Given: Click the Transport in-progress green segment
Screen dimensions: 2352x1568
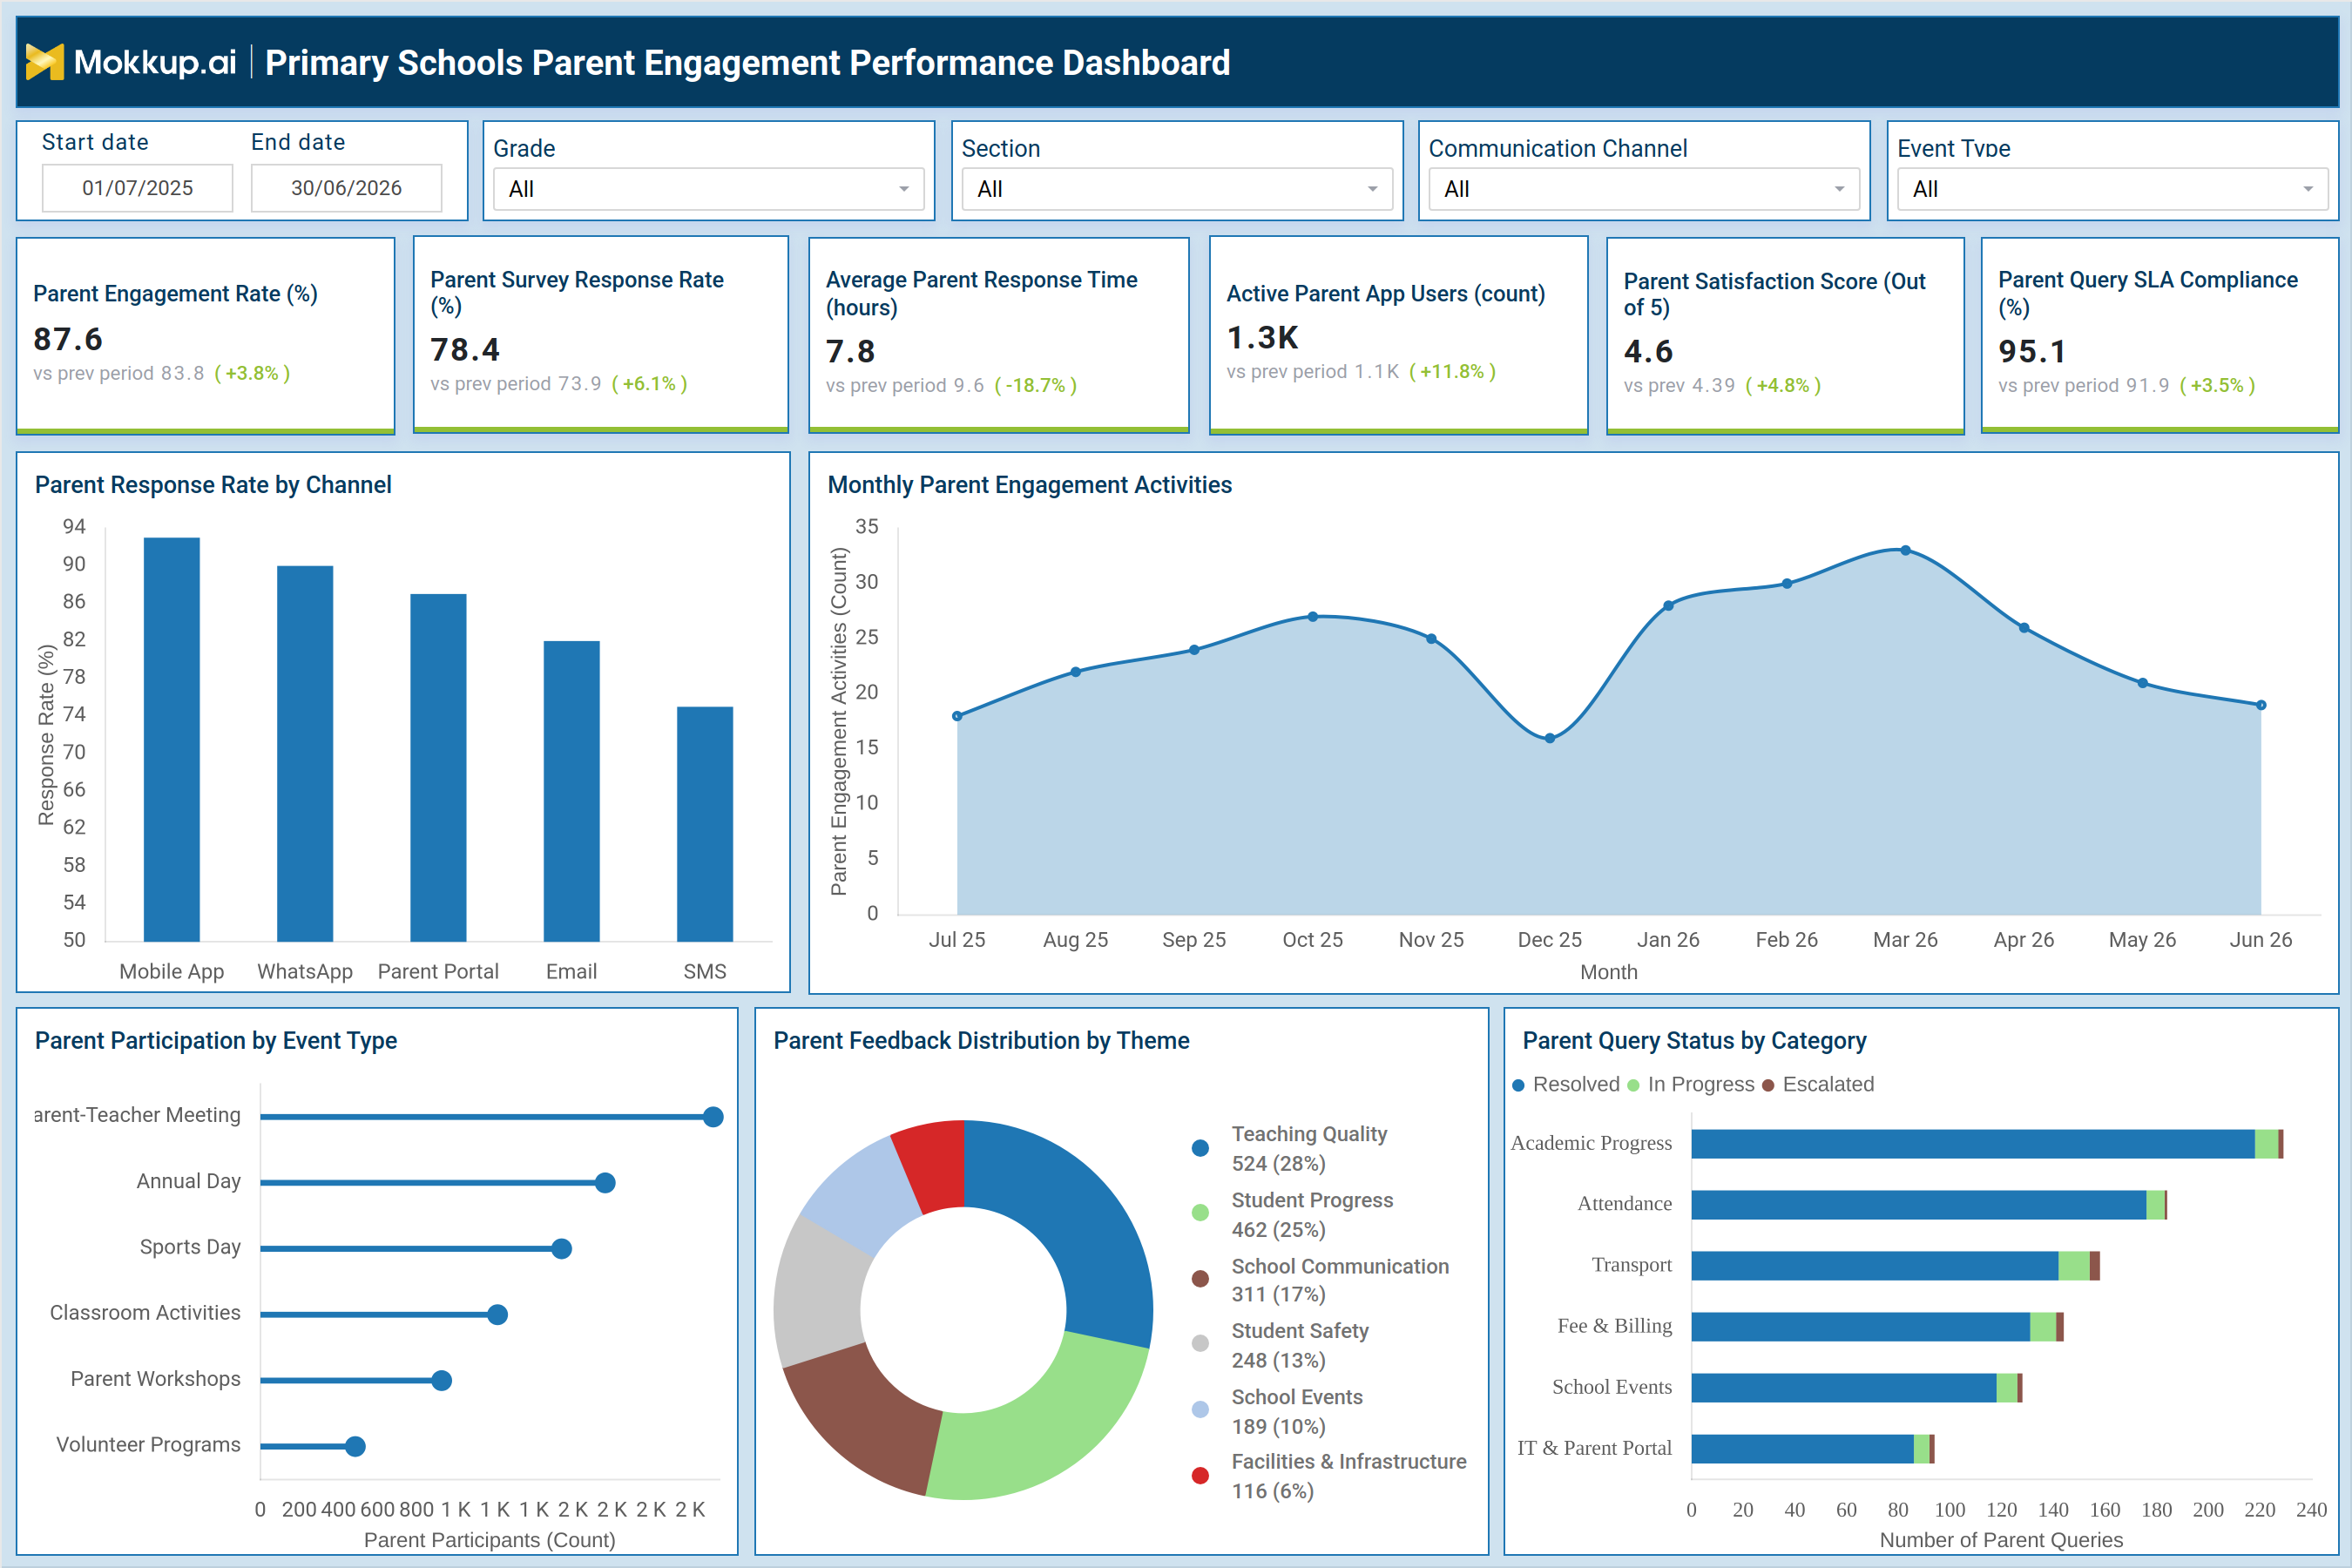Looking at the screenshot, I should (2074, 1266).
